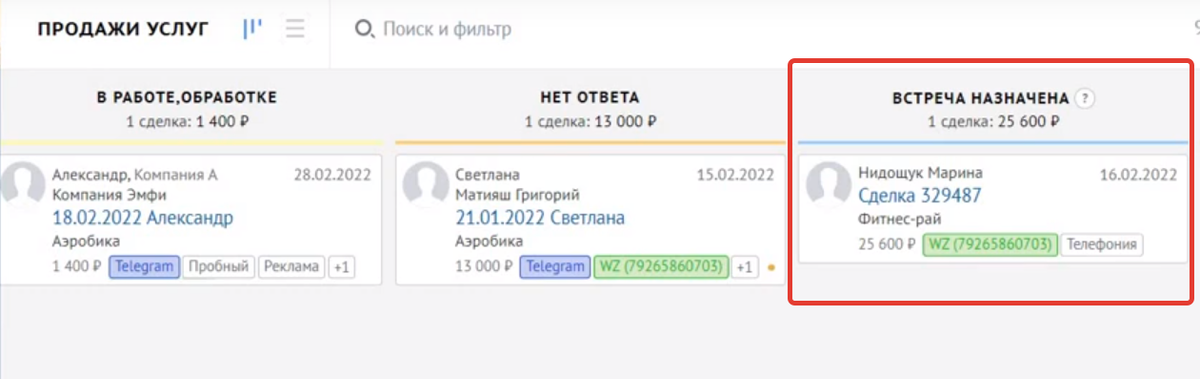Expand +1 tags on Александр deal
The height and width of the screenshot is (379, 1200).
[x=342, y=267]
